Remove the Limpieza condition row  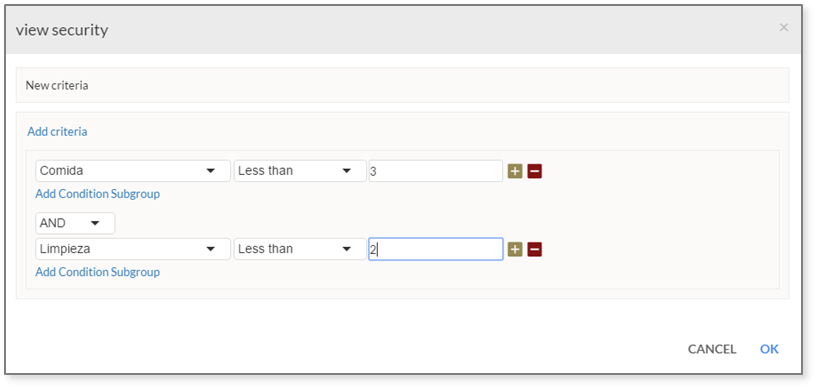(534, 250)
